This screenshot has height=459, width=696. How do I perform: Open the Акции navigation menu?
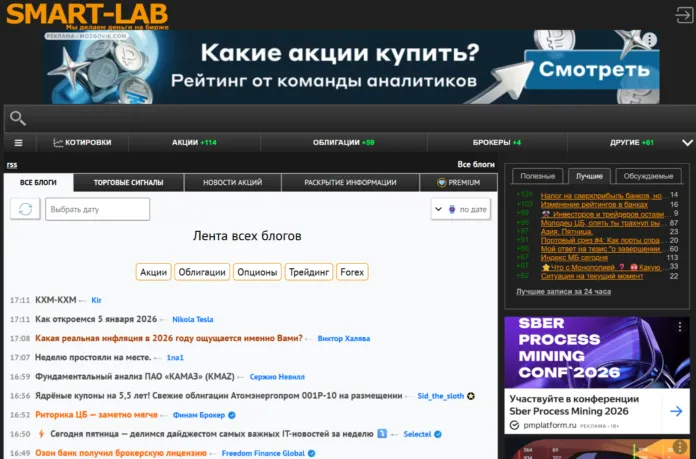point(194,142)
